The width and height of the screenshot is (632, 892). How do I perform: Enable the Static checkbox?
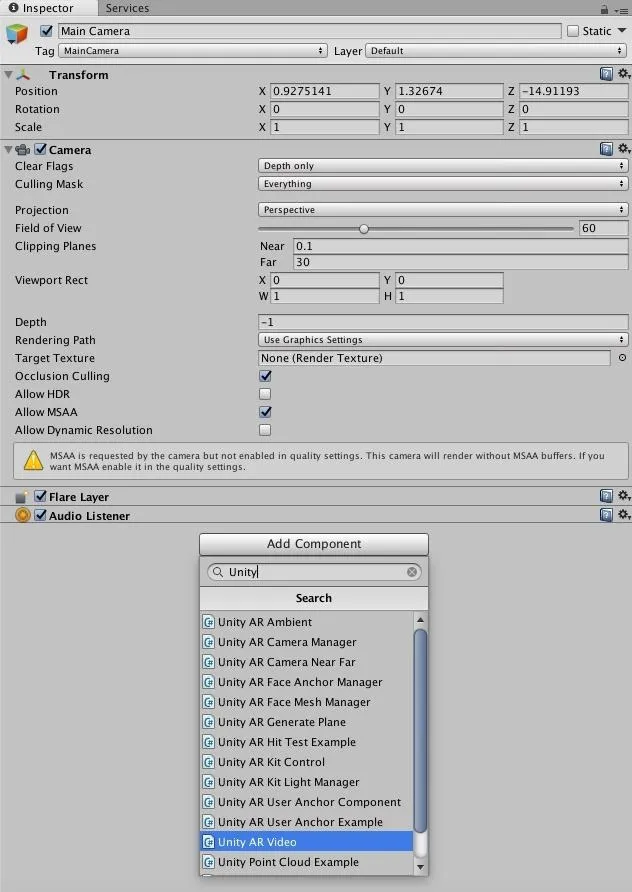573,31
